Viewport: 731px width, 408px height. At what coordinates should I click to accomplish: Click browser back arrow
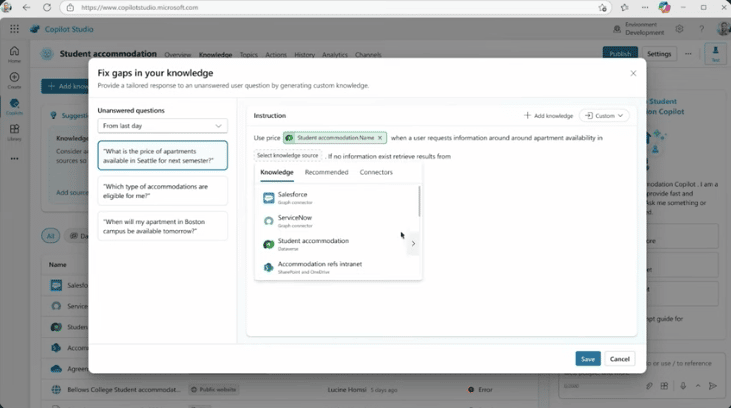pos(26,7)
